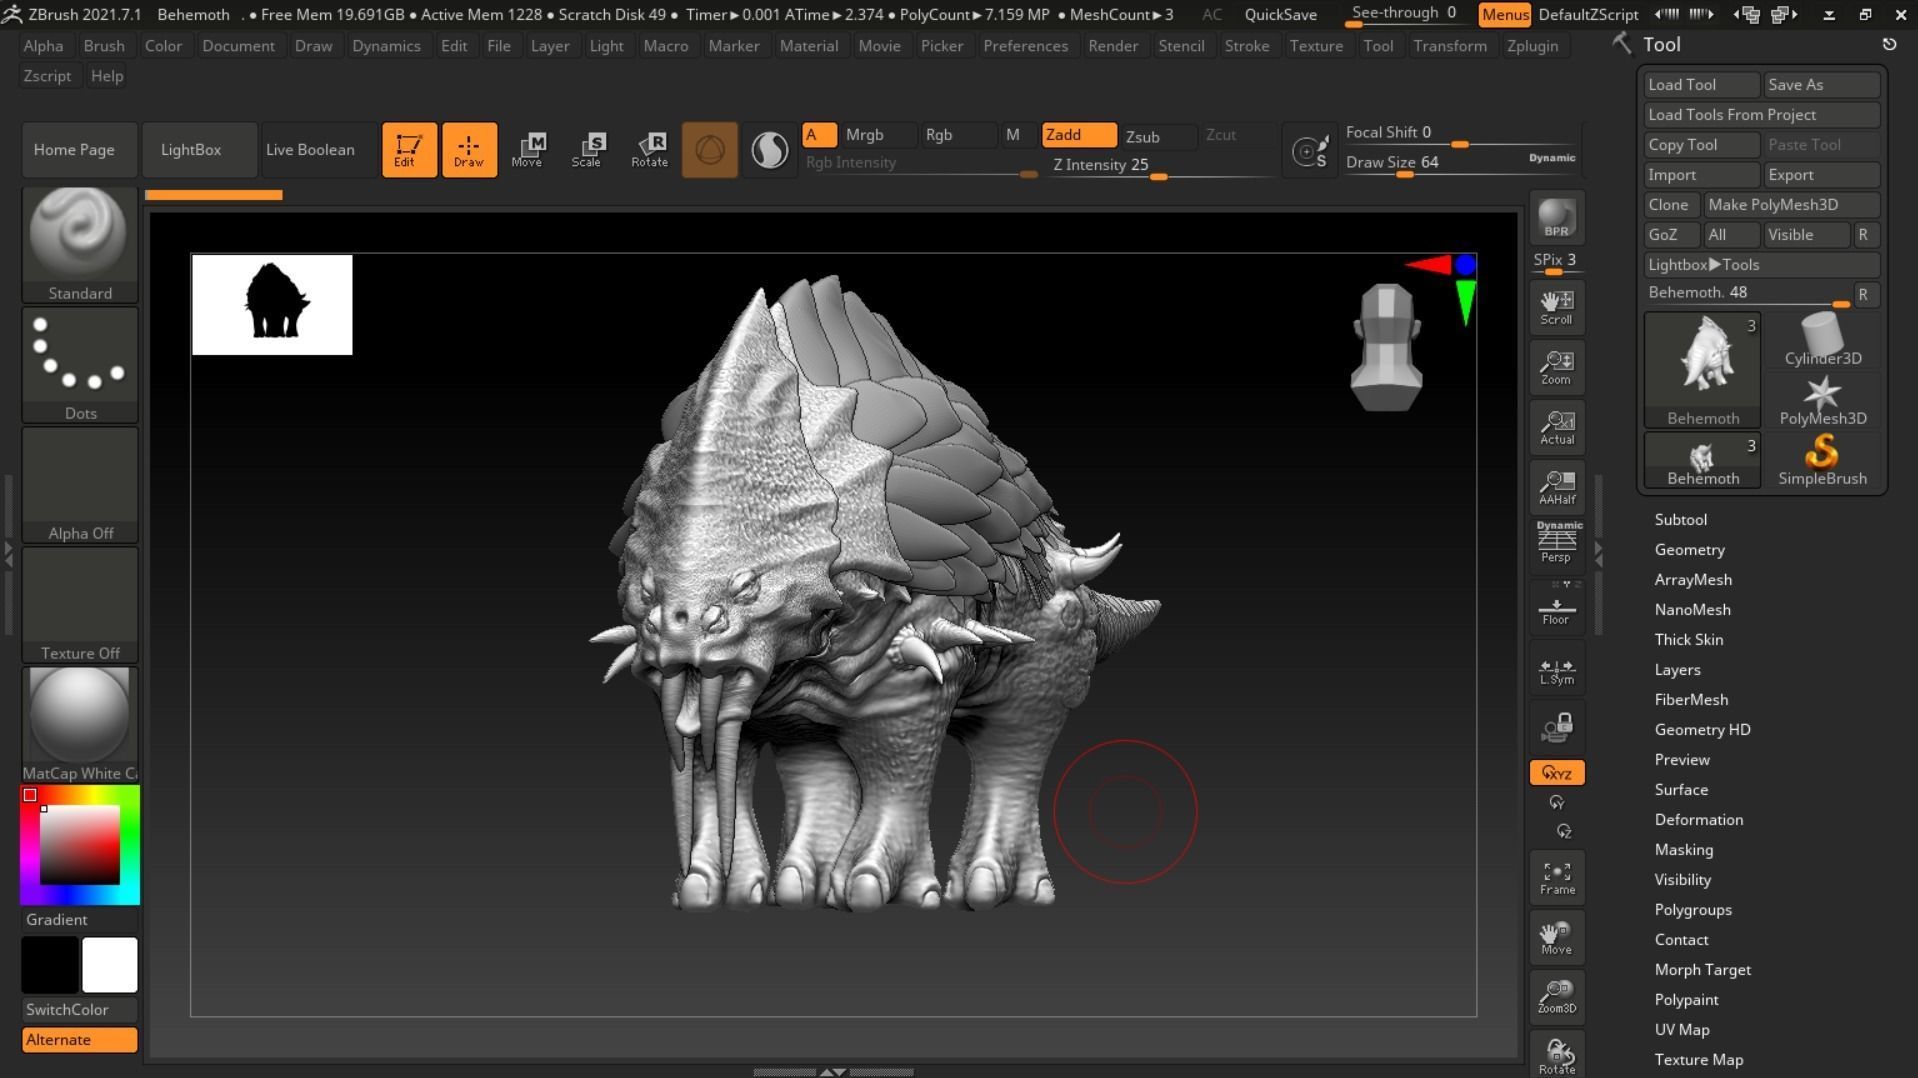The width and height of the screenshot is (1918, 1078).
Task: Expand the Deformation section
Action: [1698, 819]
